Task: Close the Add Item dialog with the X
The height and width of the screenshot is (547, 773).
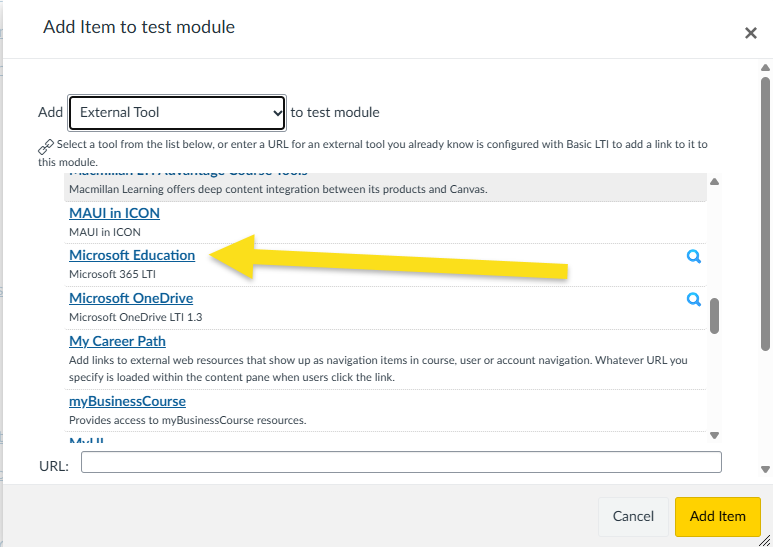Action: (750, 33)
